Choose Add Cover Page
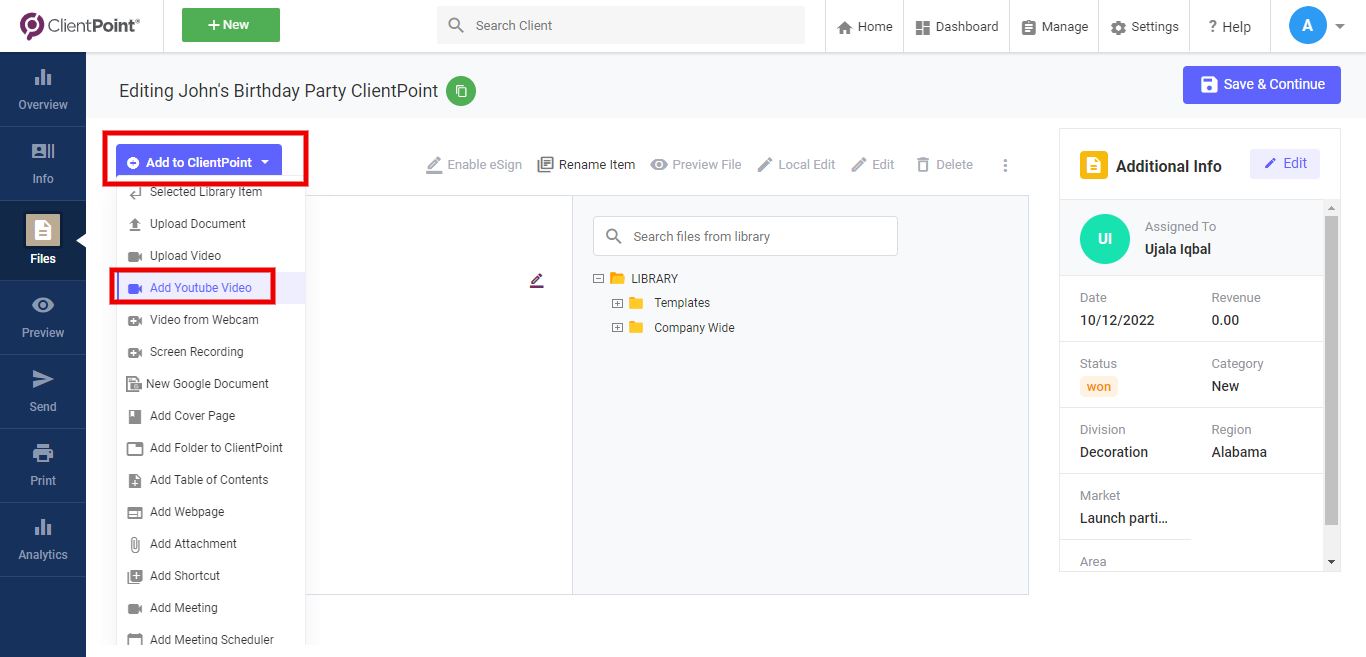This screenshot has height=657, width=1366. 211,416
